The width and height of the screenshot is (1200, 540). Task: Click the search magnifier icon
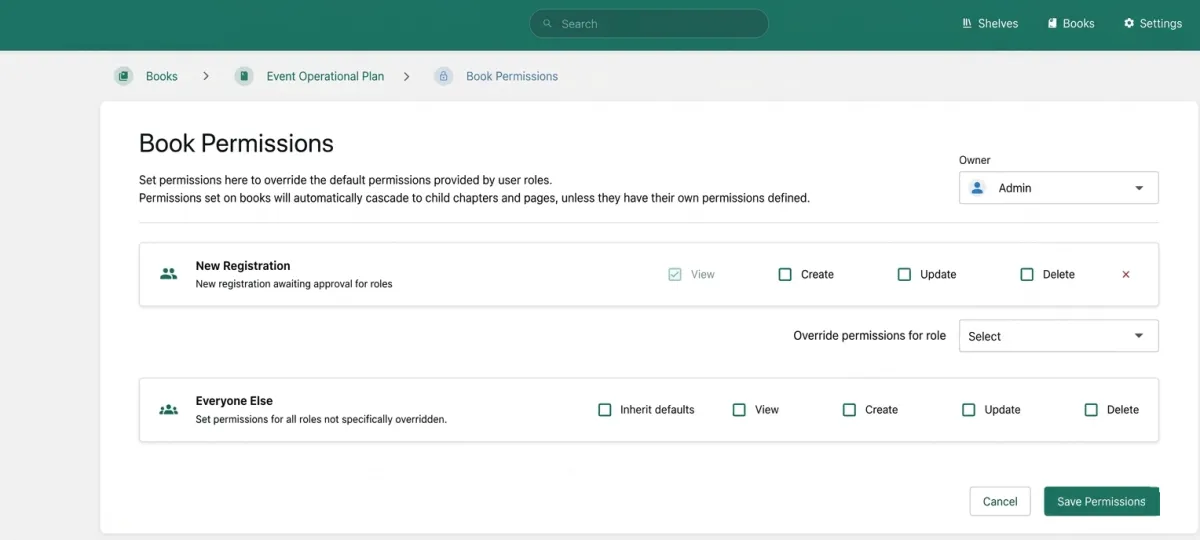[x=547, y=24]
